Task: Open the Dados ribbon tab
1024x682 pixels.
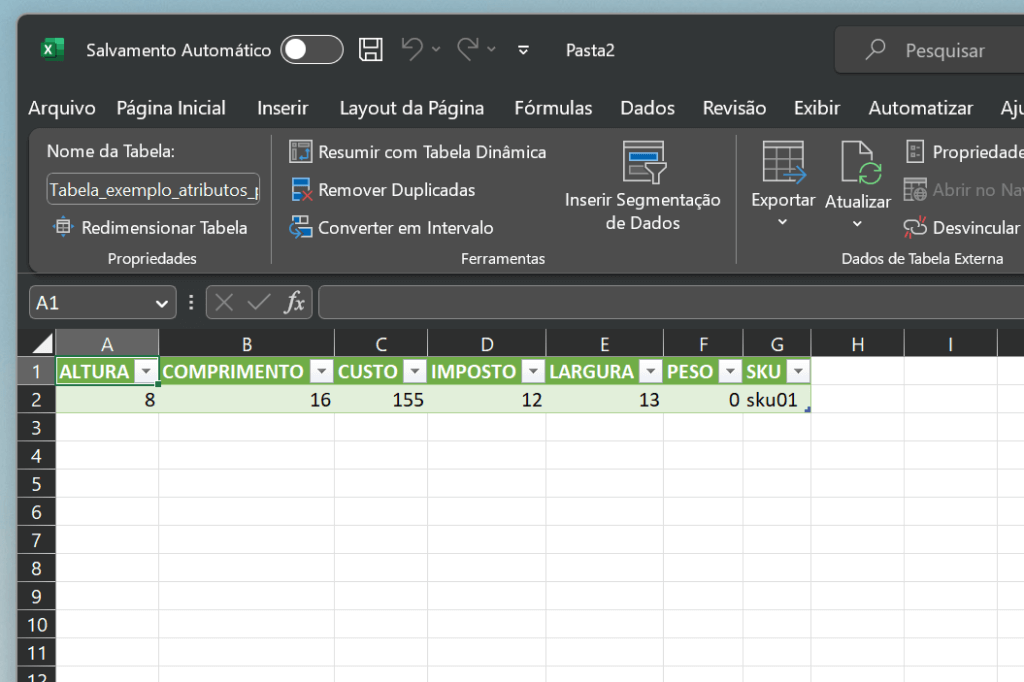Action: click(646, 108)
